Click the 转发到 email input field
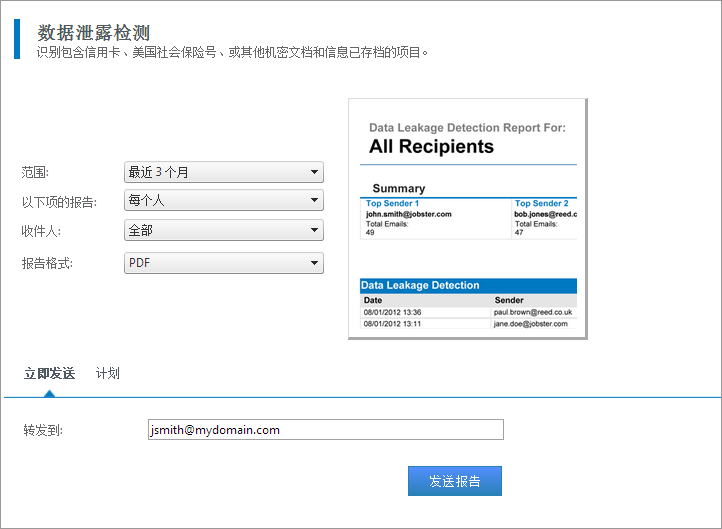 coord(325,430)
